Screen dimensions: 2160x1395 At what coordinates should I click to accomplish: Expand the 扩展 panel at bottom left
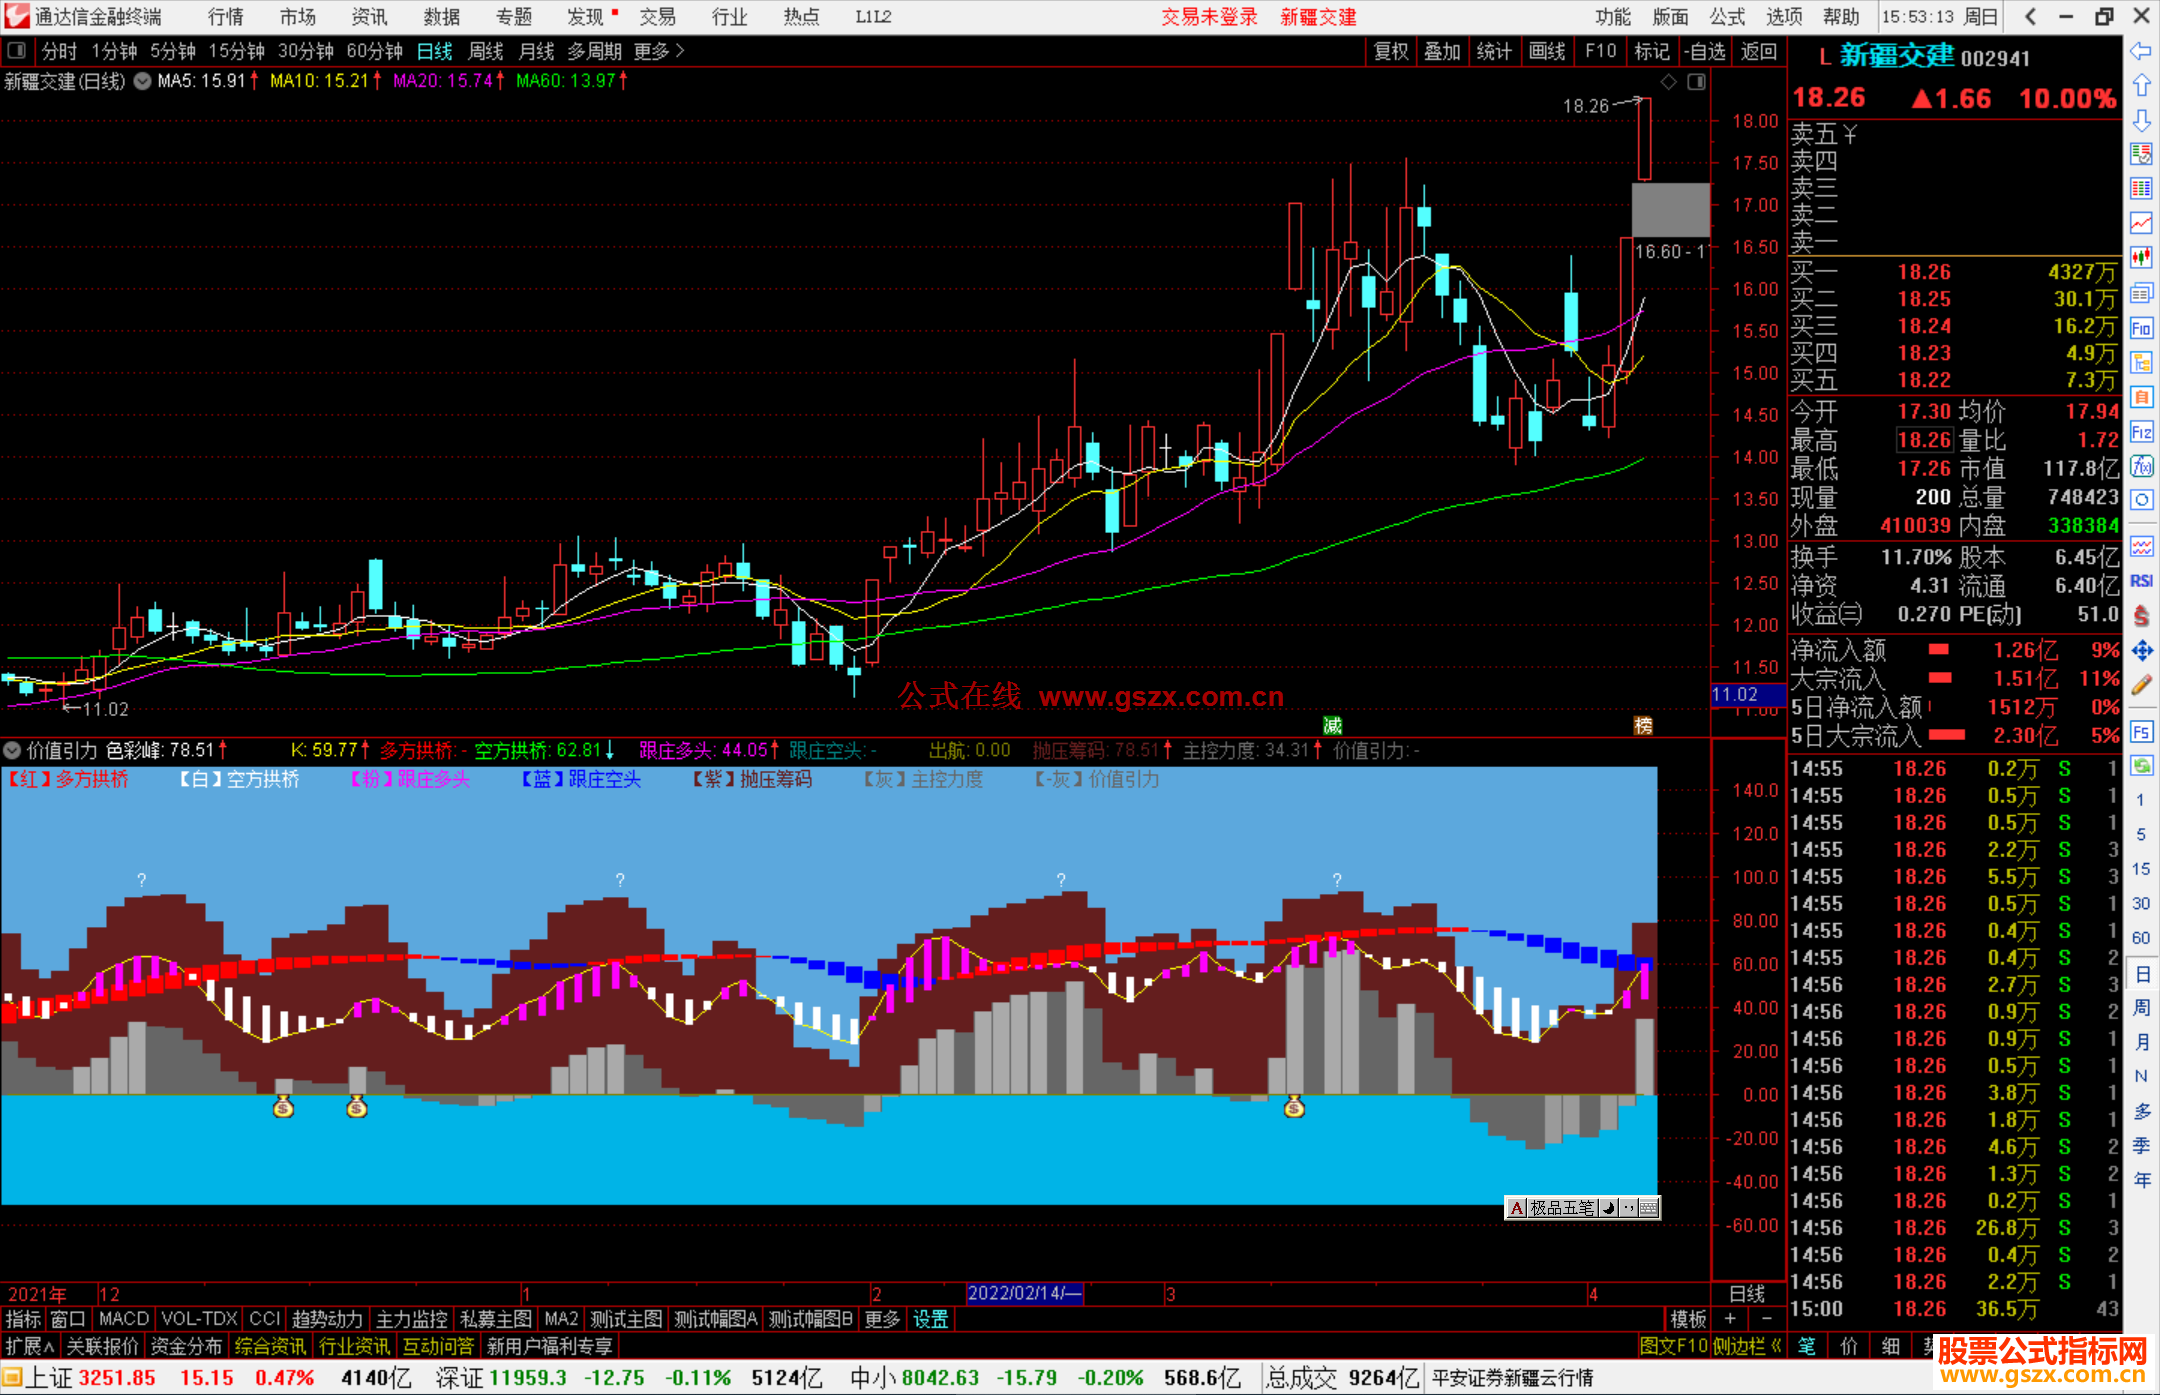pos(30,1346)
